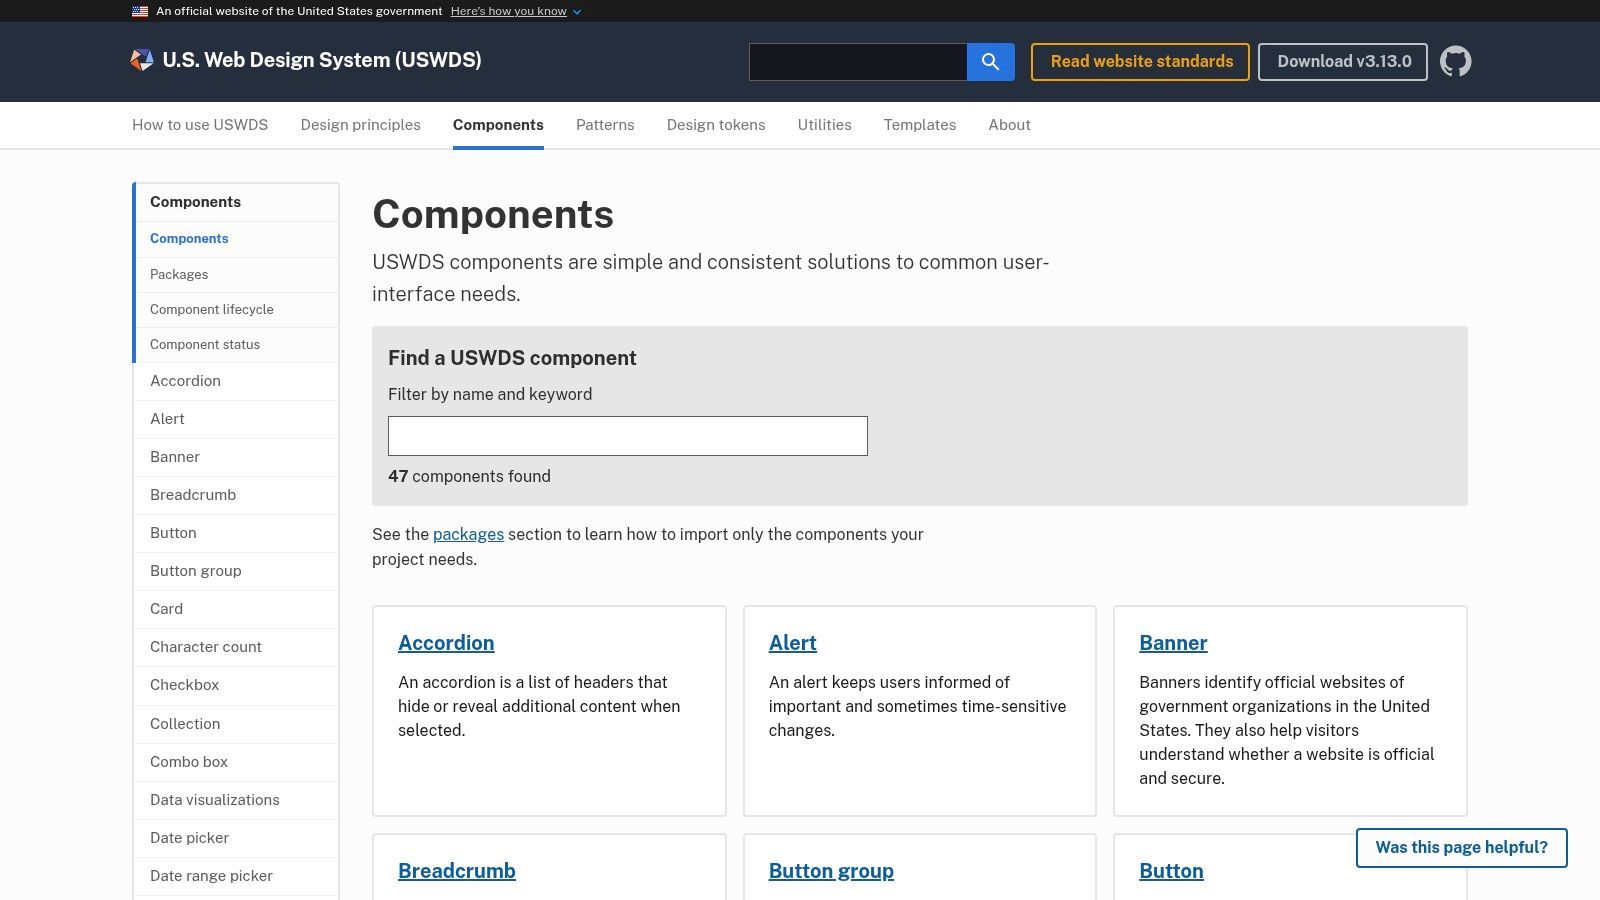
Task: Open Packages in sidebar
Action: pyautogui.click(x=237, y=275)
